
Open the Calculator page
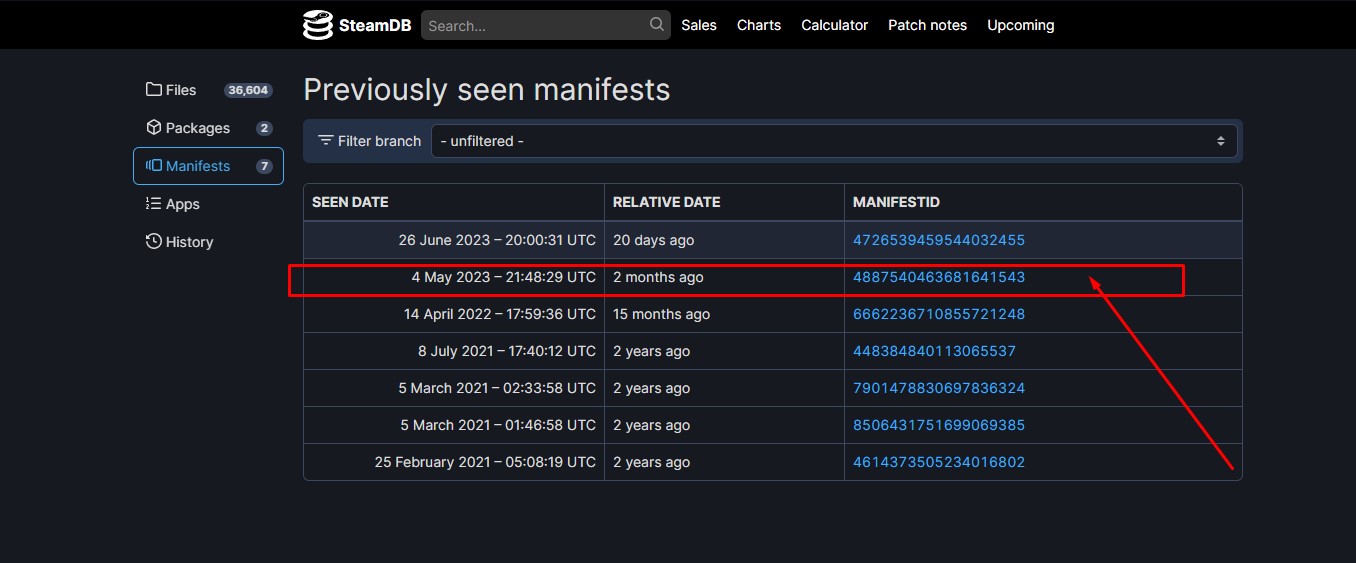(x=835, y=25)
